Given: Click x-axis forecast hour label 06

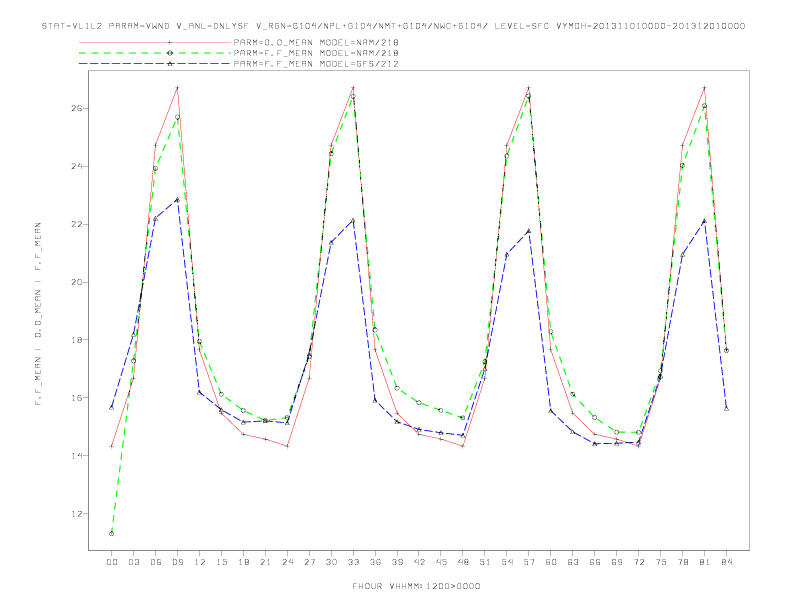Looking at the screenshot, I should [156, 562].
